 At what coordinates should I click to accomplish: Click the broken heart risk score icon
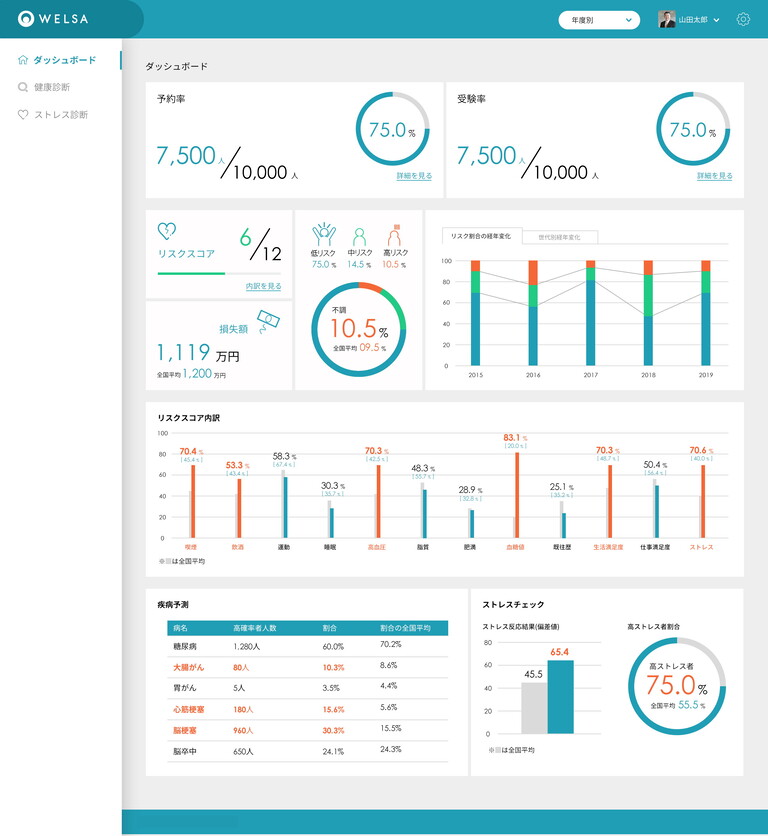[167, 231]
